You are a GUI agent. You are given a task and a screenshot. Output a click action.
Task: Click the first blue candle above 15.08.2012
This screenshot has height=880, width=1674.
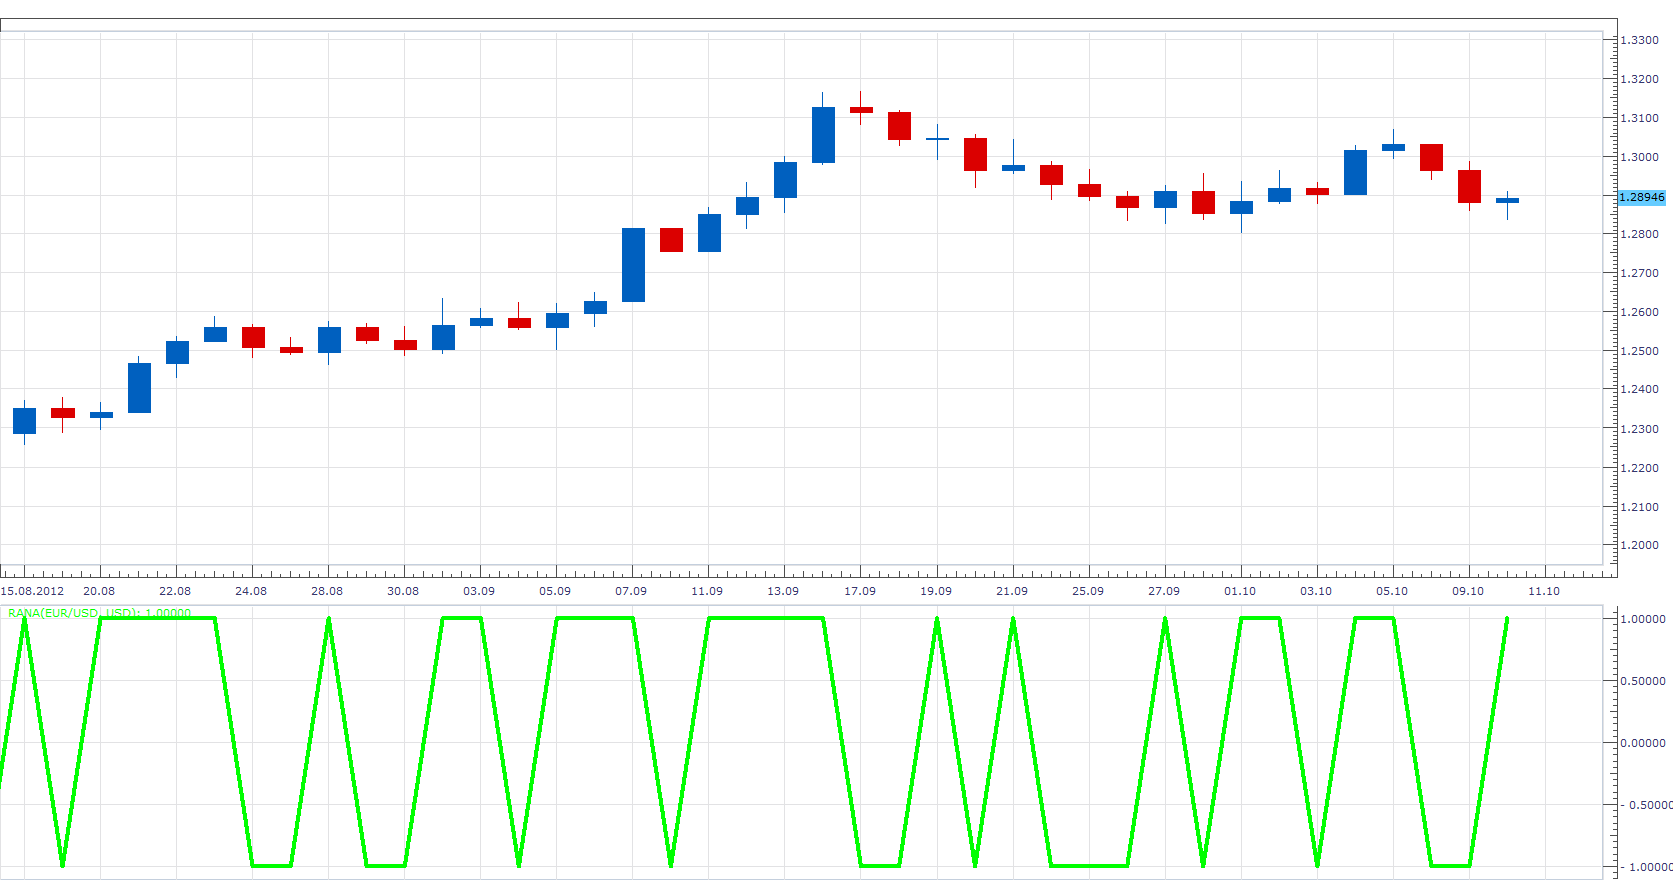24,421
